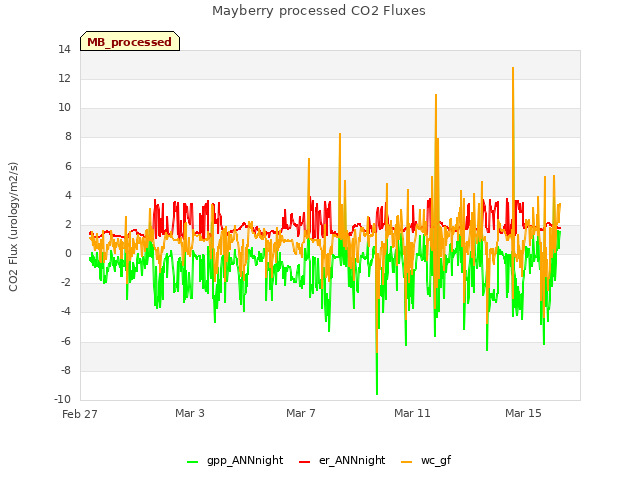Viewport: 640px width, 480px height.
Task: Toggle the er_ANNnight legend entry
Action: pyautogui.click(x=342, y=460)
